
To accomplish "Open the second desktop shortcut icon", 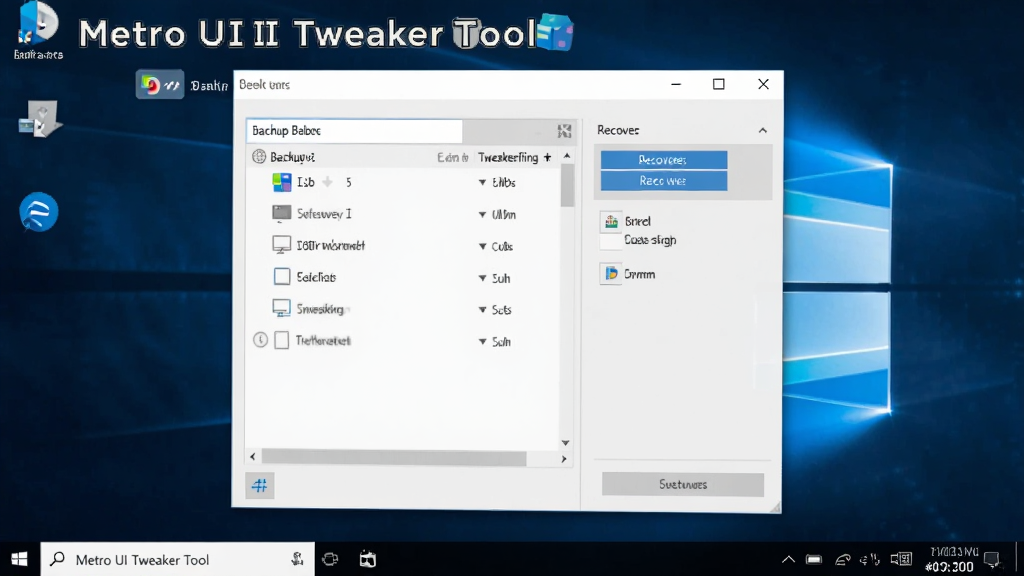I will coord(39,119).
